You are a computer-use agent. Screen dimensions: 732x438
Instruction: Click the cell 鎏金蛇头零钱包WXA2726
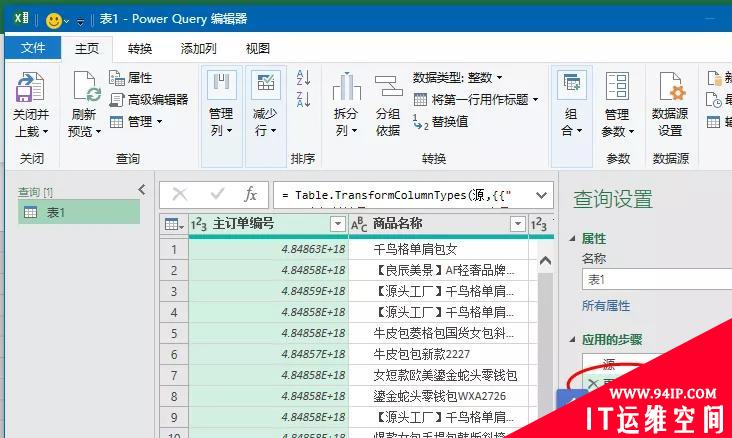[x=439, y=396]
